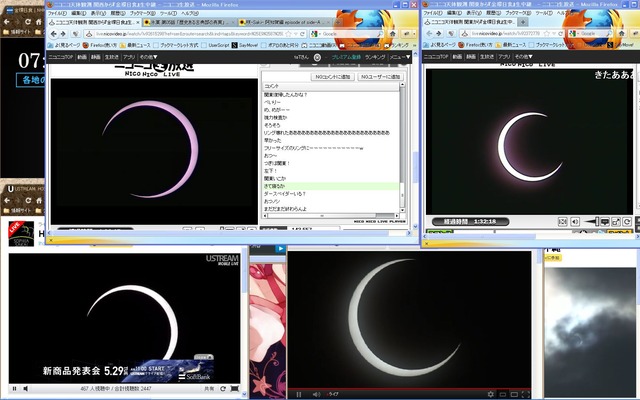
Task: Go back in the left Firefox window
Action: point(54,34)
